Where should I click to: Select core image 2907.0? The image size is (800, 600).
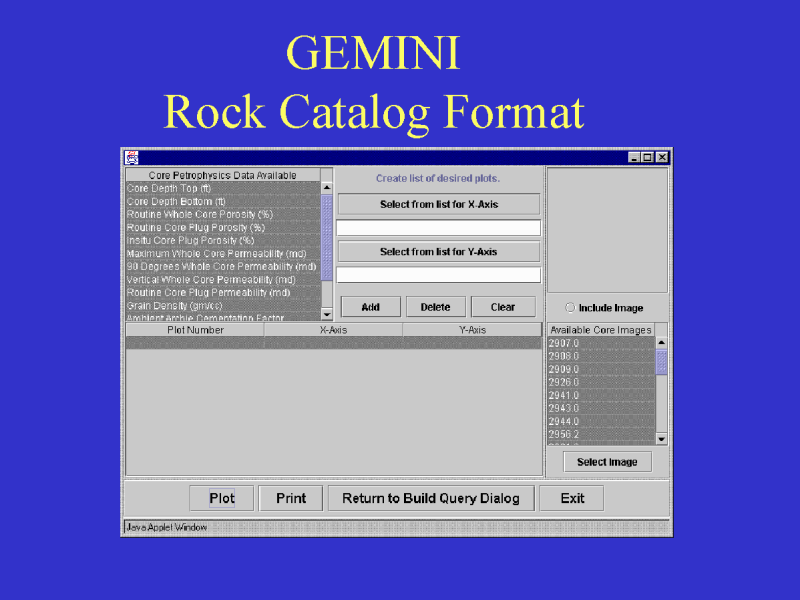(602, 343)
